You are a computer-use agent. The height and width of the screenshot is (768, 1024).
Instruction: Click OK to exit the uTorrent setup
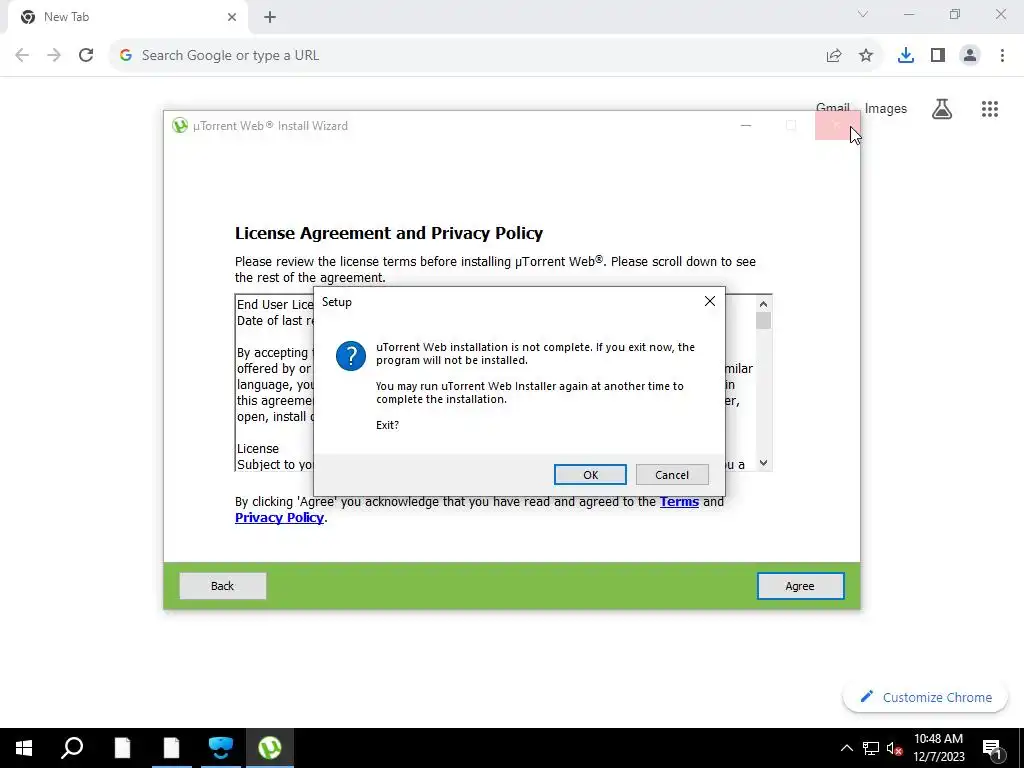[590, 475]
